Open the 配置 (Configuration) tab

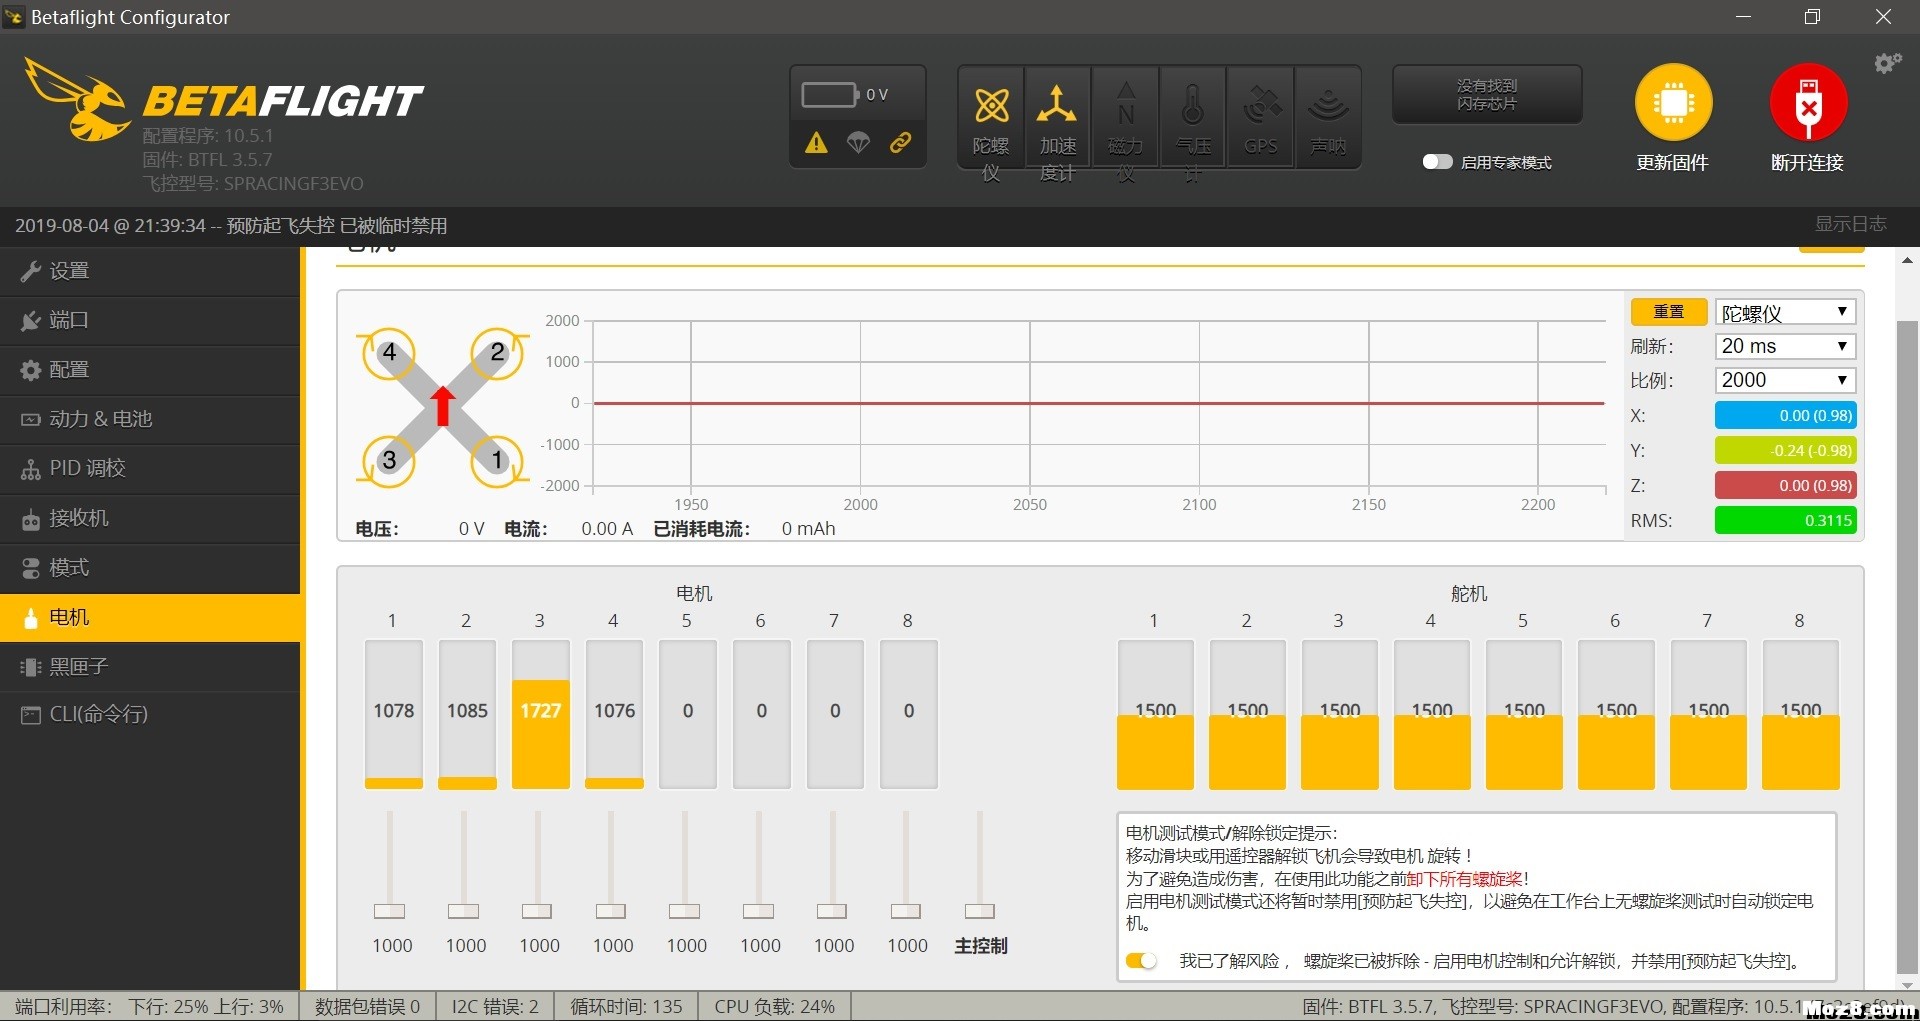click(150, 370)
